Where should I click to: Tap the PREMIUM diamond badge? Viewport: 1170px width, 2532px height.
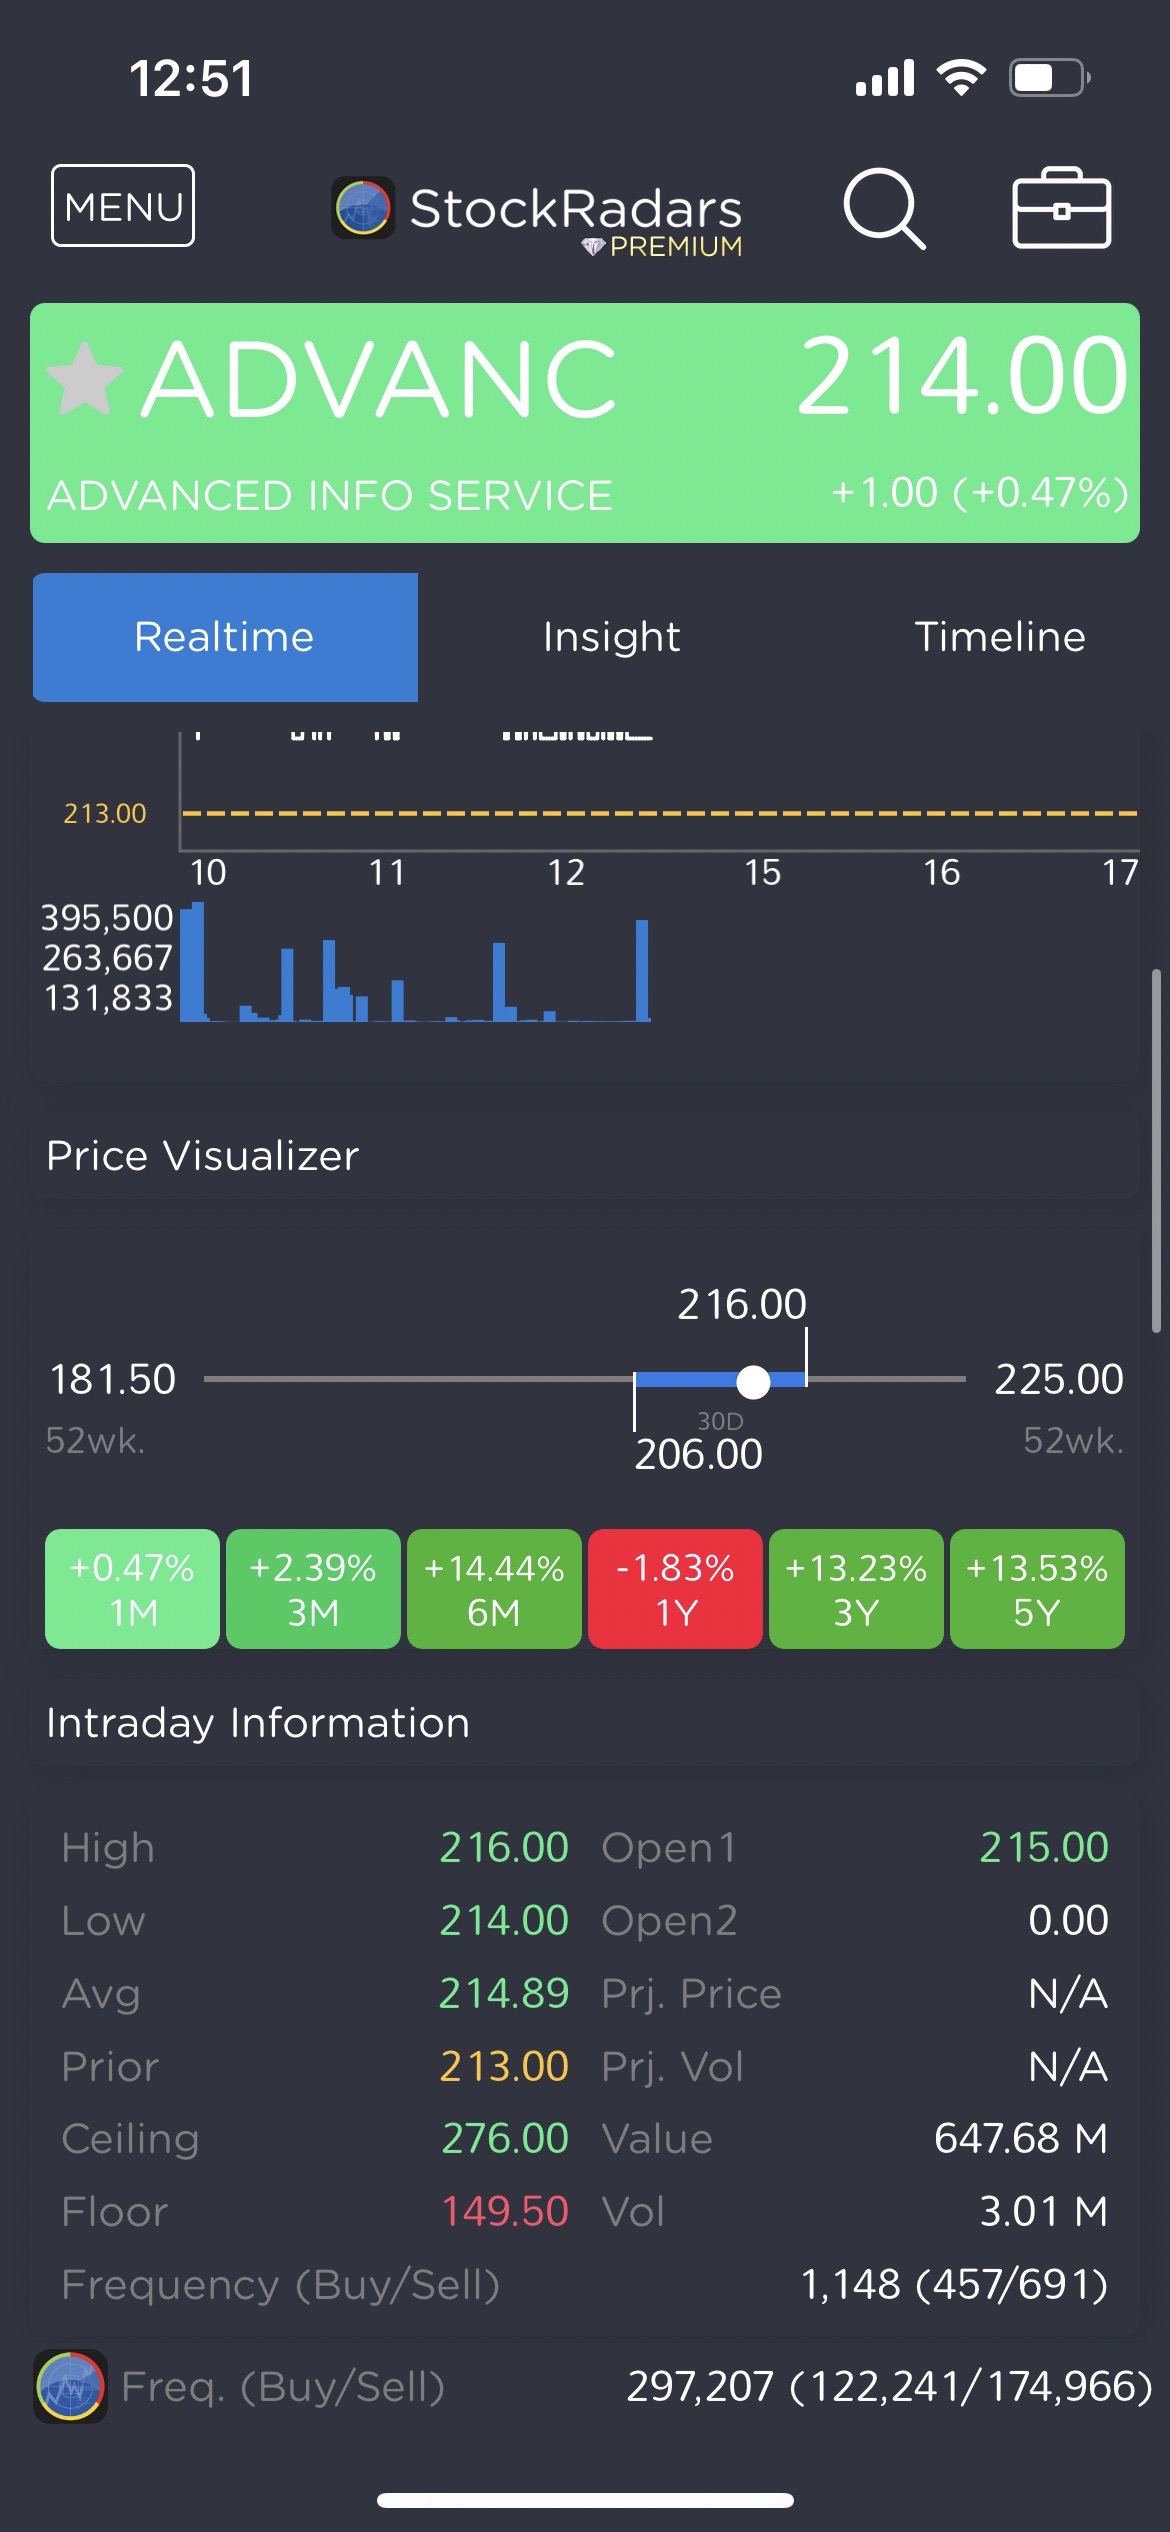662,246
